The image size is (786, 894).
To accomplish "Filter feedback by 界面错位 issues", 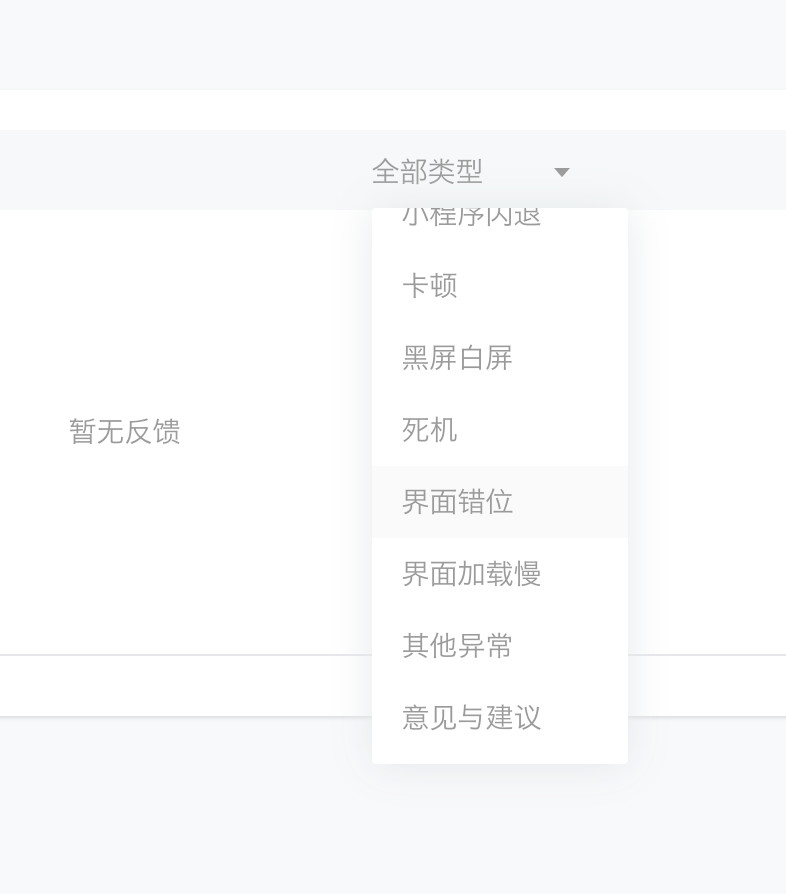I will pyautogui.click(x=457, y=502).
